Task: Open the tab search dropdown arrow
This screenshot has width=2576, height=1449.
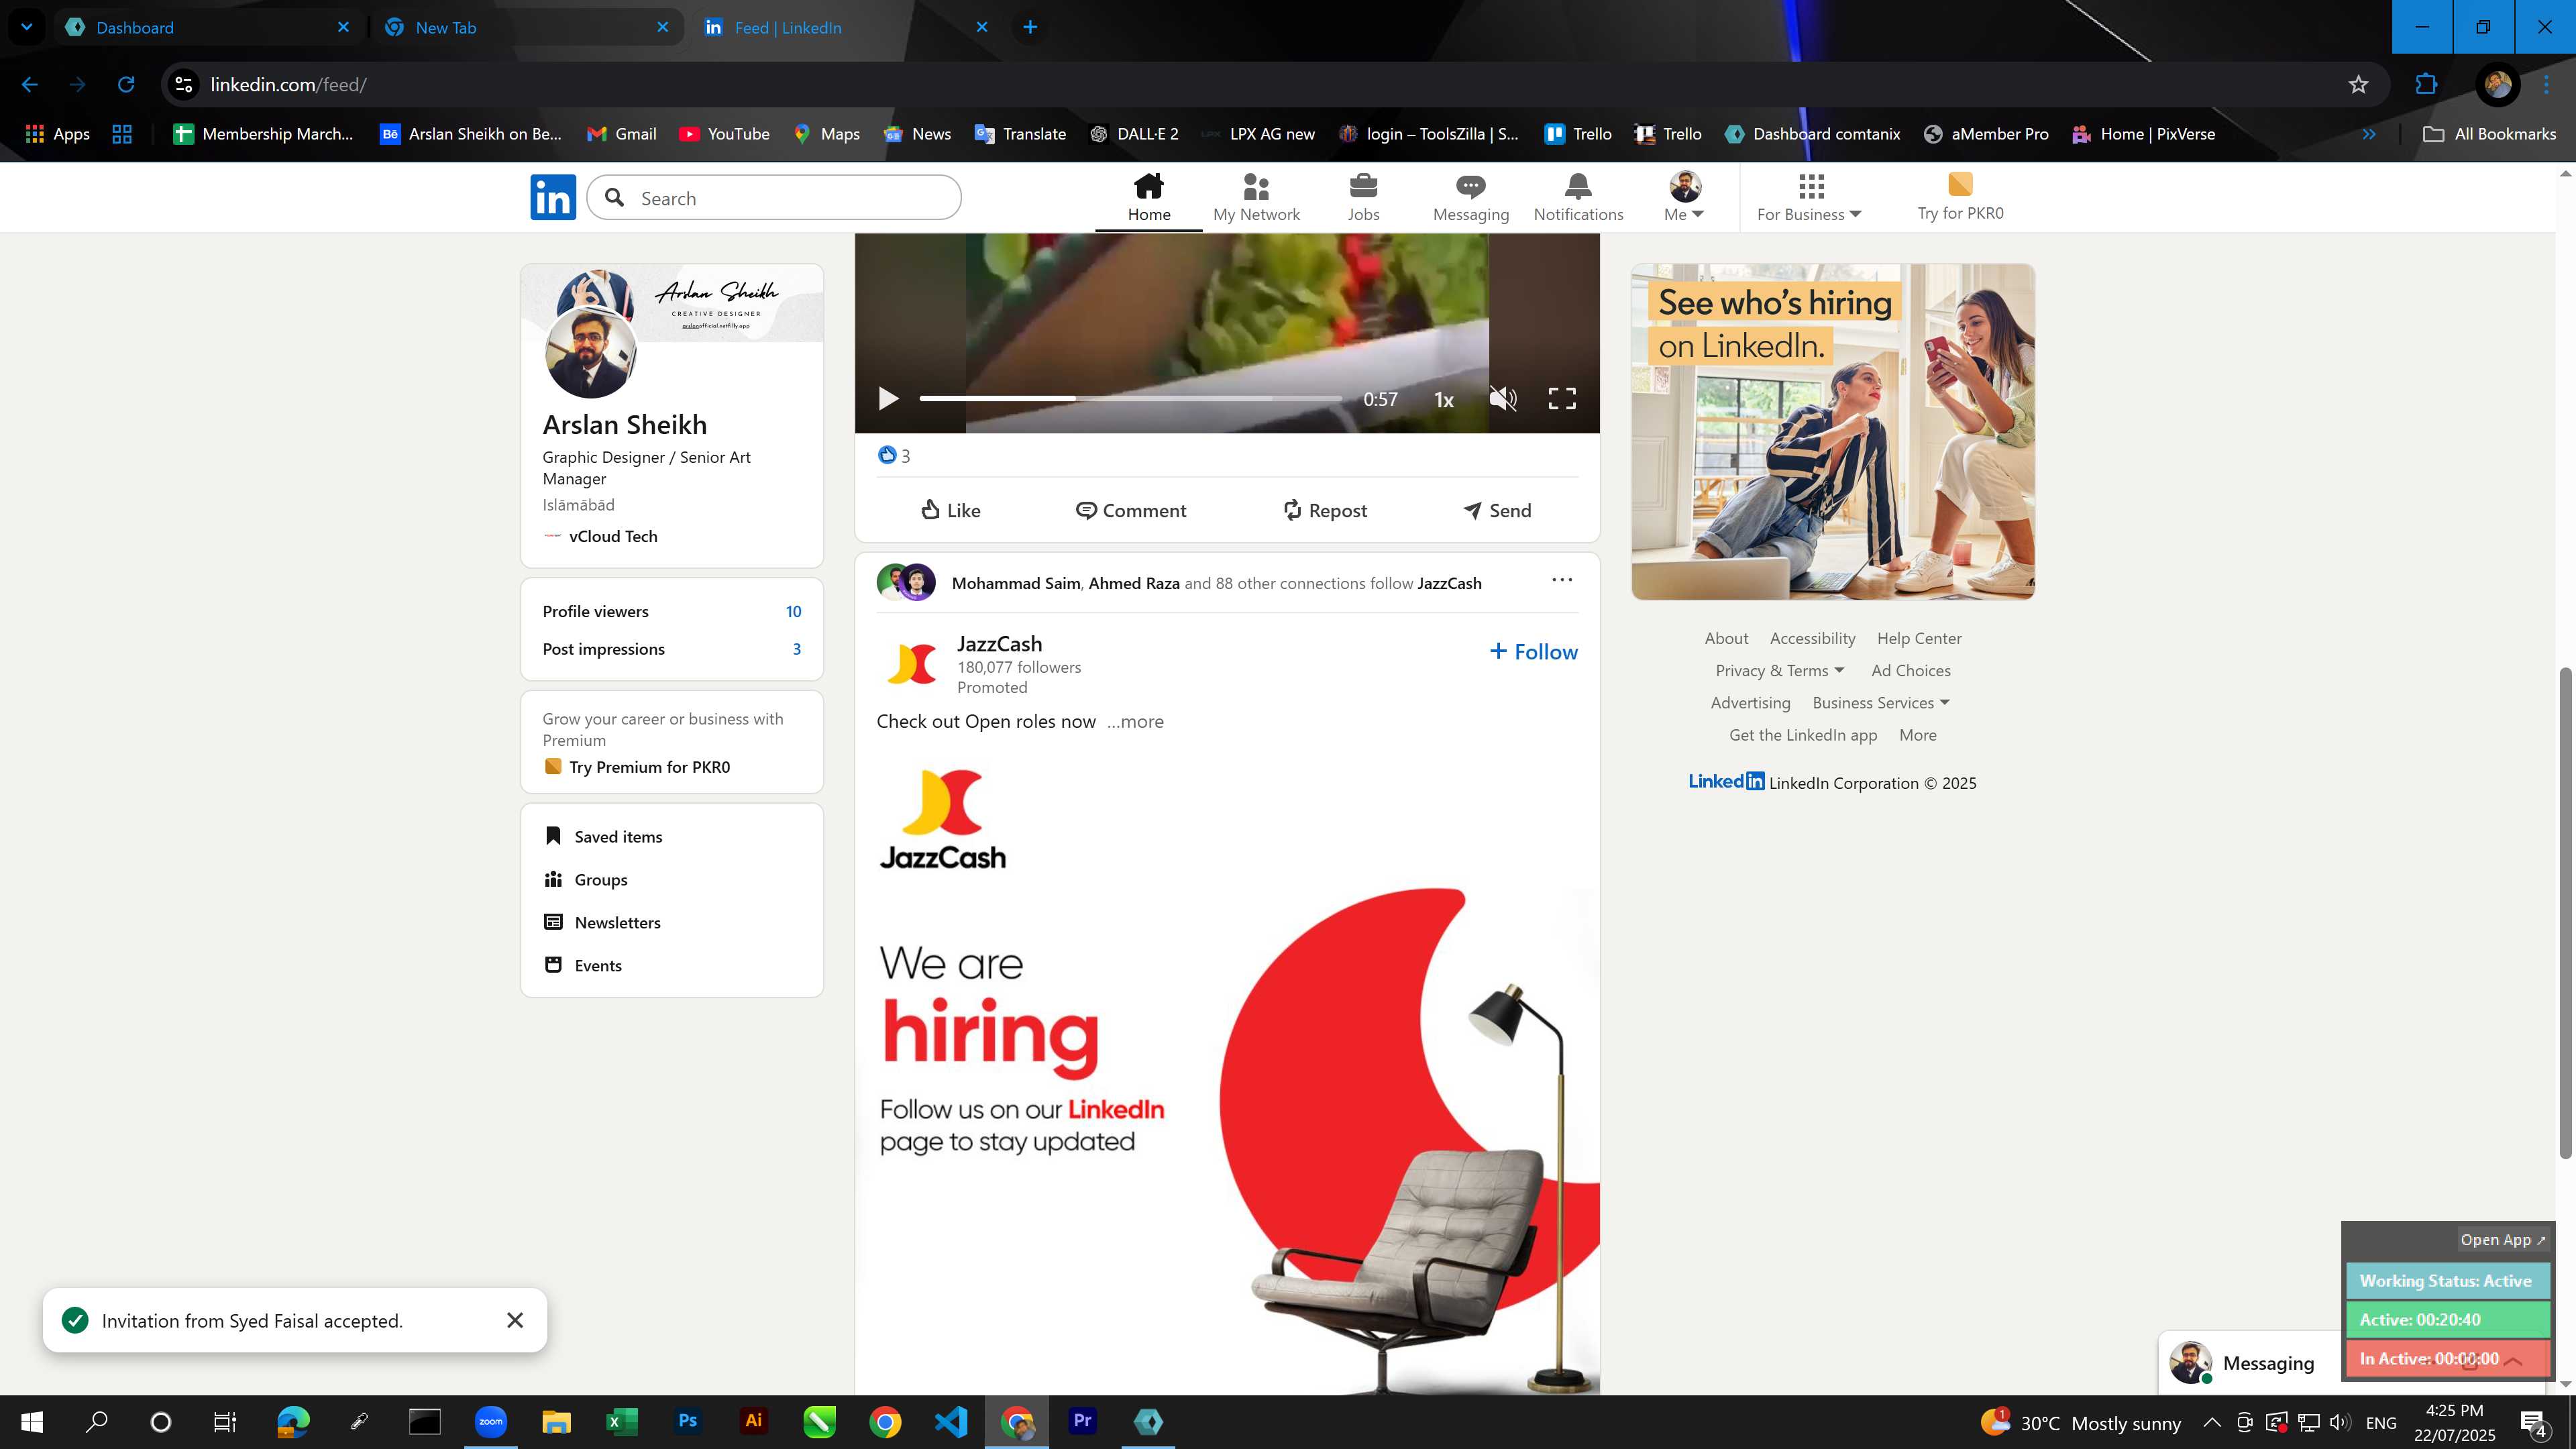Action: [27, 27]
